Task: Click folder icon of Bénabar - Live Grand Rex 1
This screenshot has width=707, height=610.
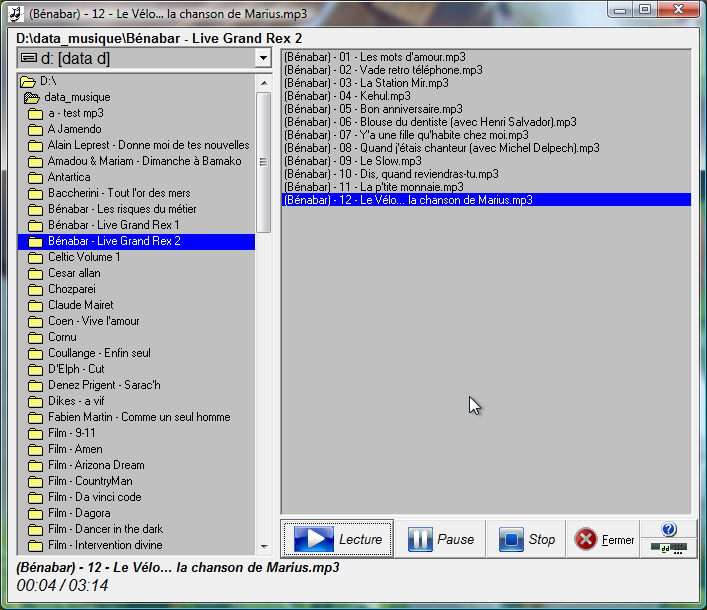Action: pos(35,225)
